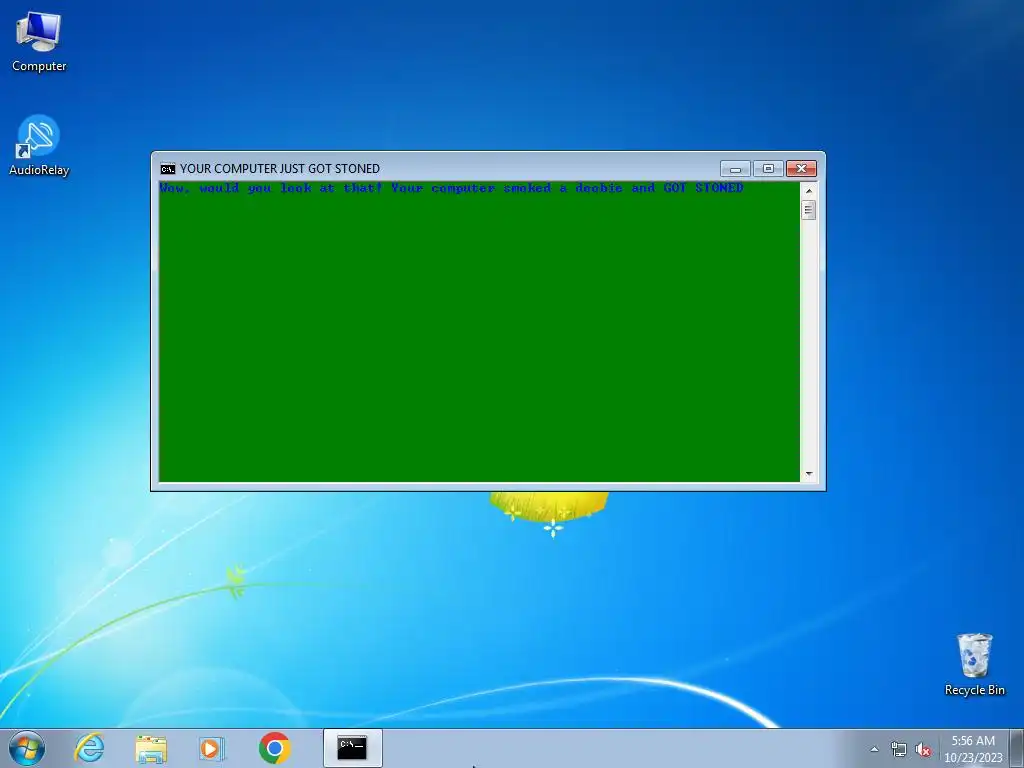Open the clock showing 5:56 AM

pyautogui.click(x=973, y=749)
